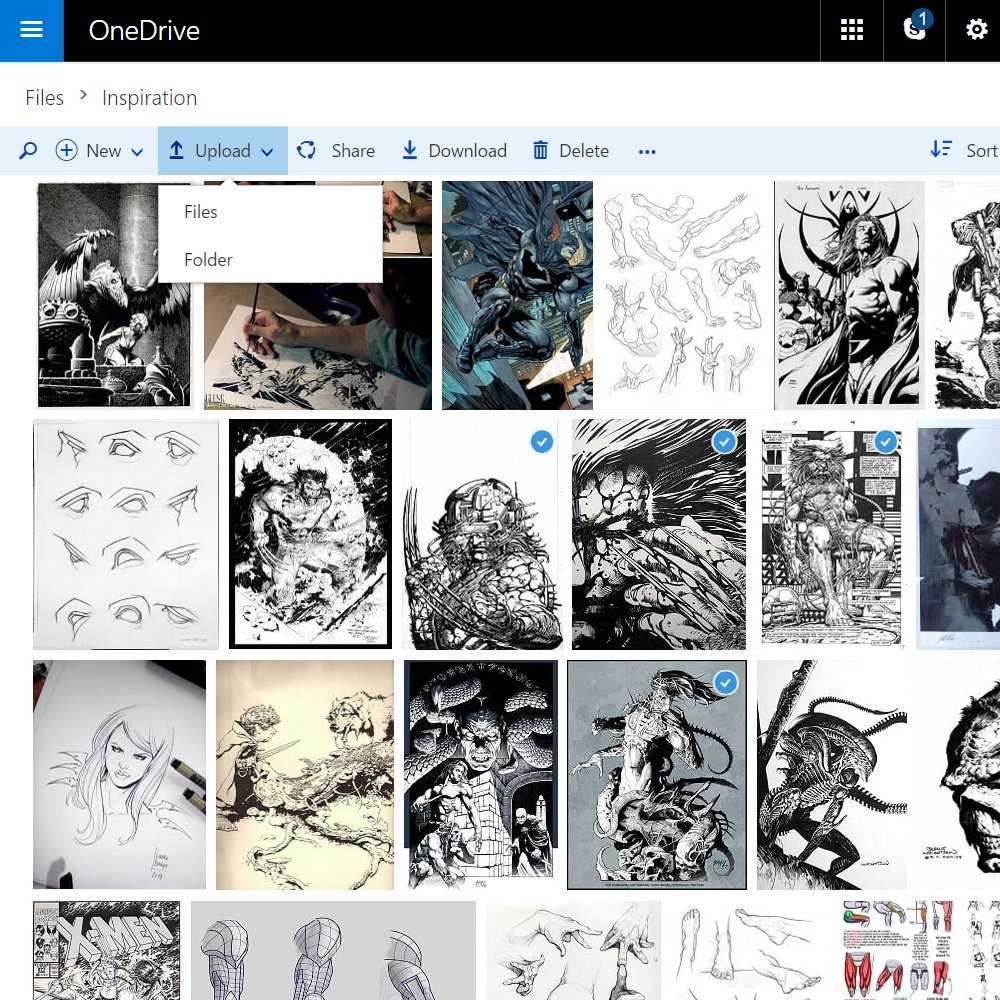Open the Alien xenomorph ink thumbnail
This screenshot has height=1000, width=1000.
(832, 774)
